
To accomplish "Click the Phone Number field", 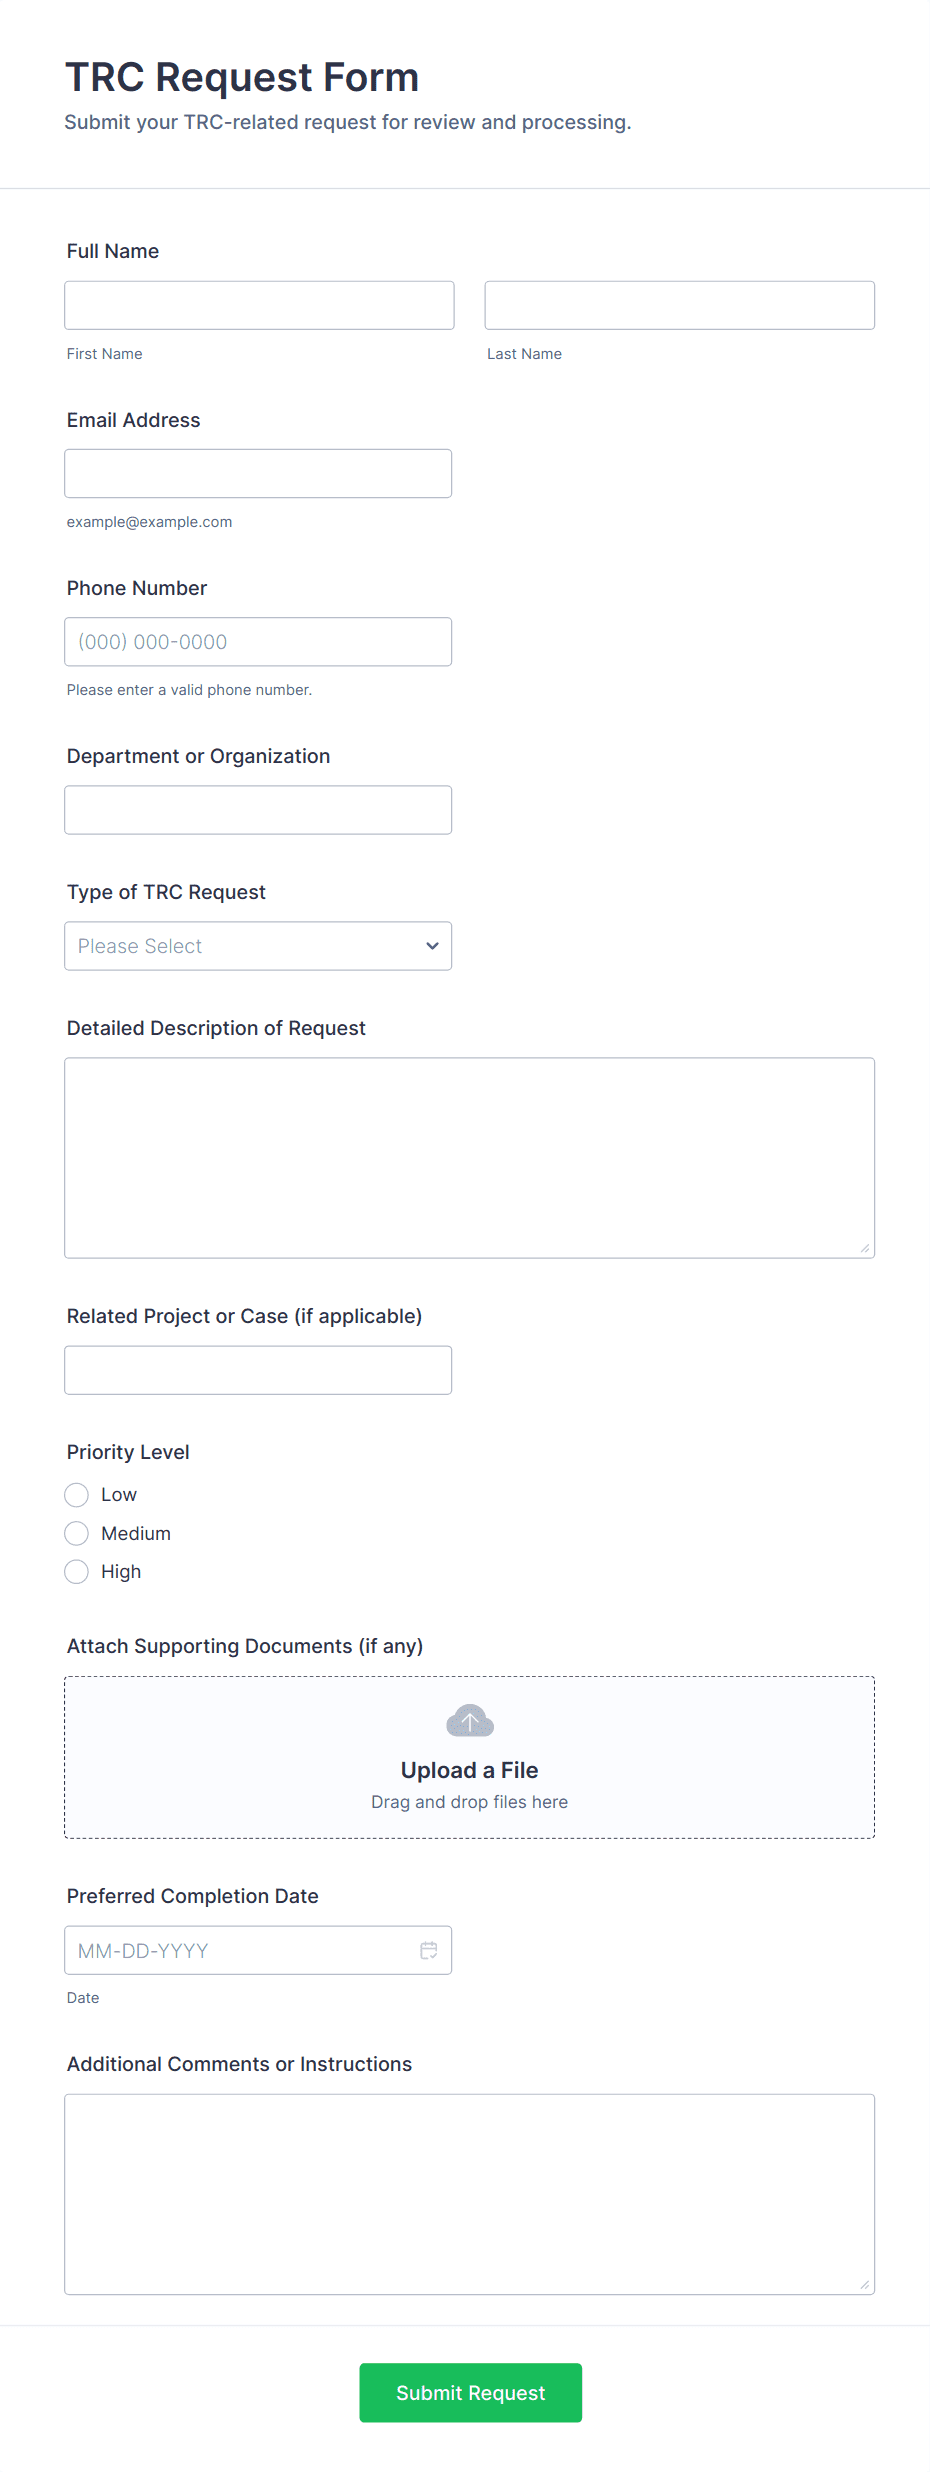I will [x=258, y=642].
